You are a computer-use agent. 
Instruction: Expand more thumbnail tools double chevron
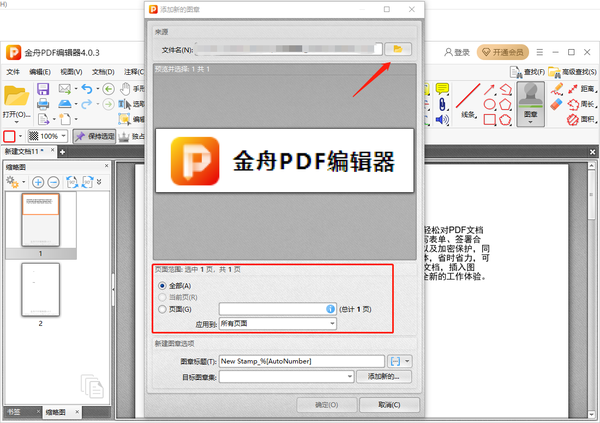(x=99, y=182)
